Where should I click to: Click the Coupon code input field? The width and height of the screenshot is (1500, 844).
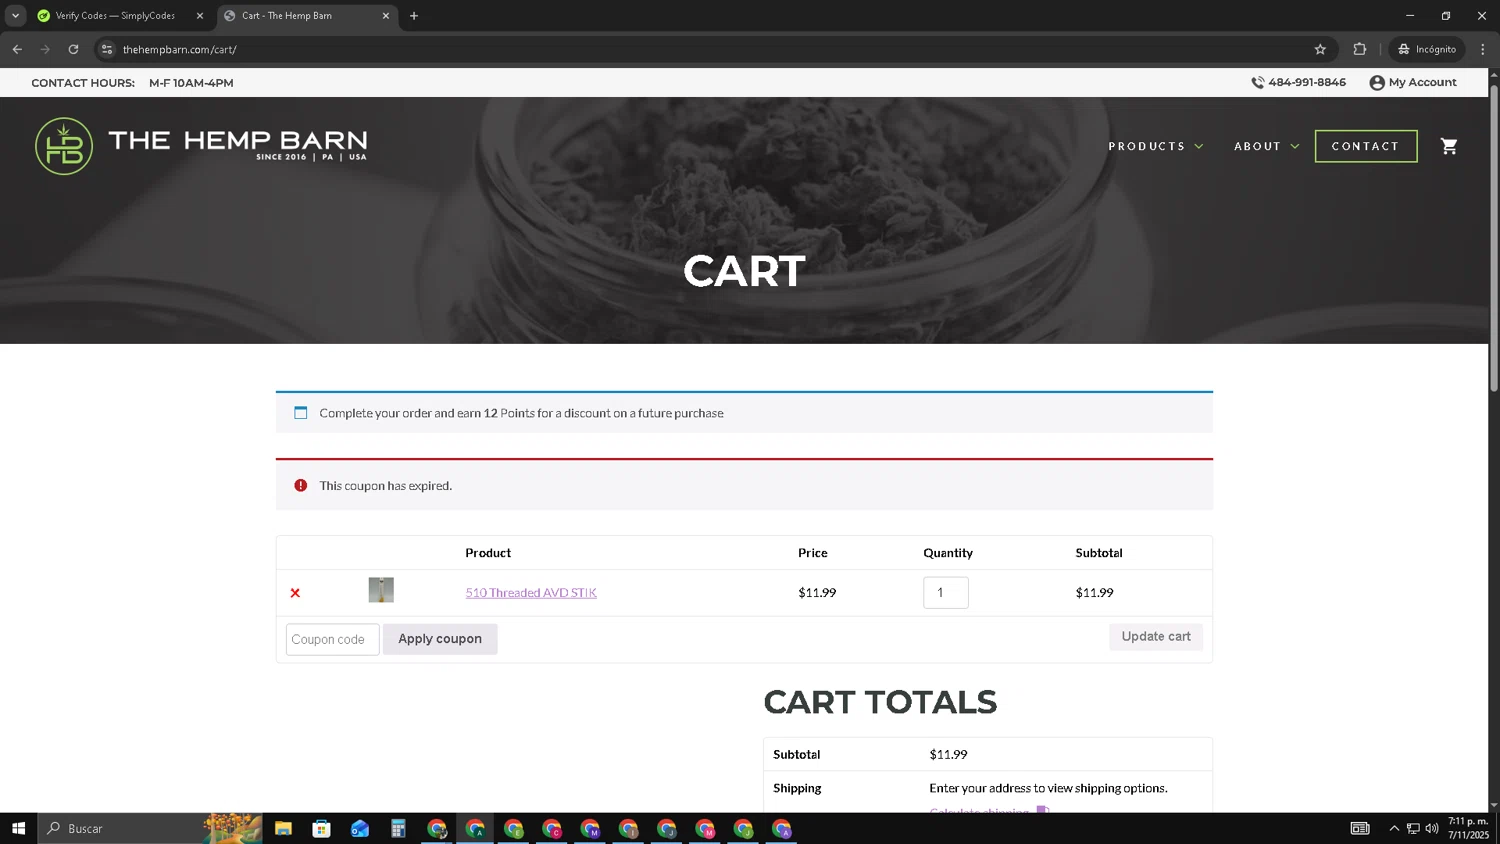333,639
